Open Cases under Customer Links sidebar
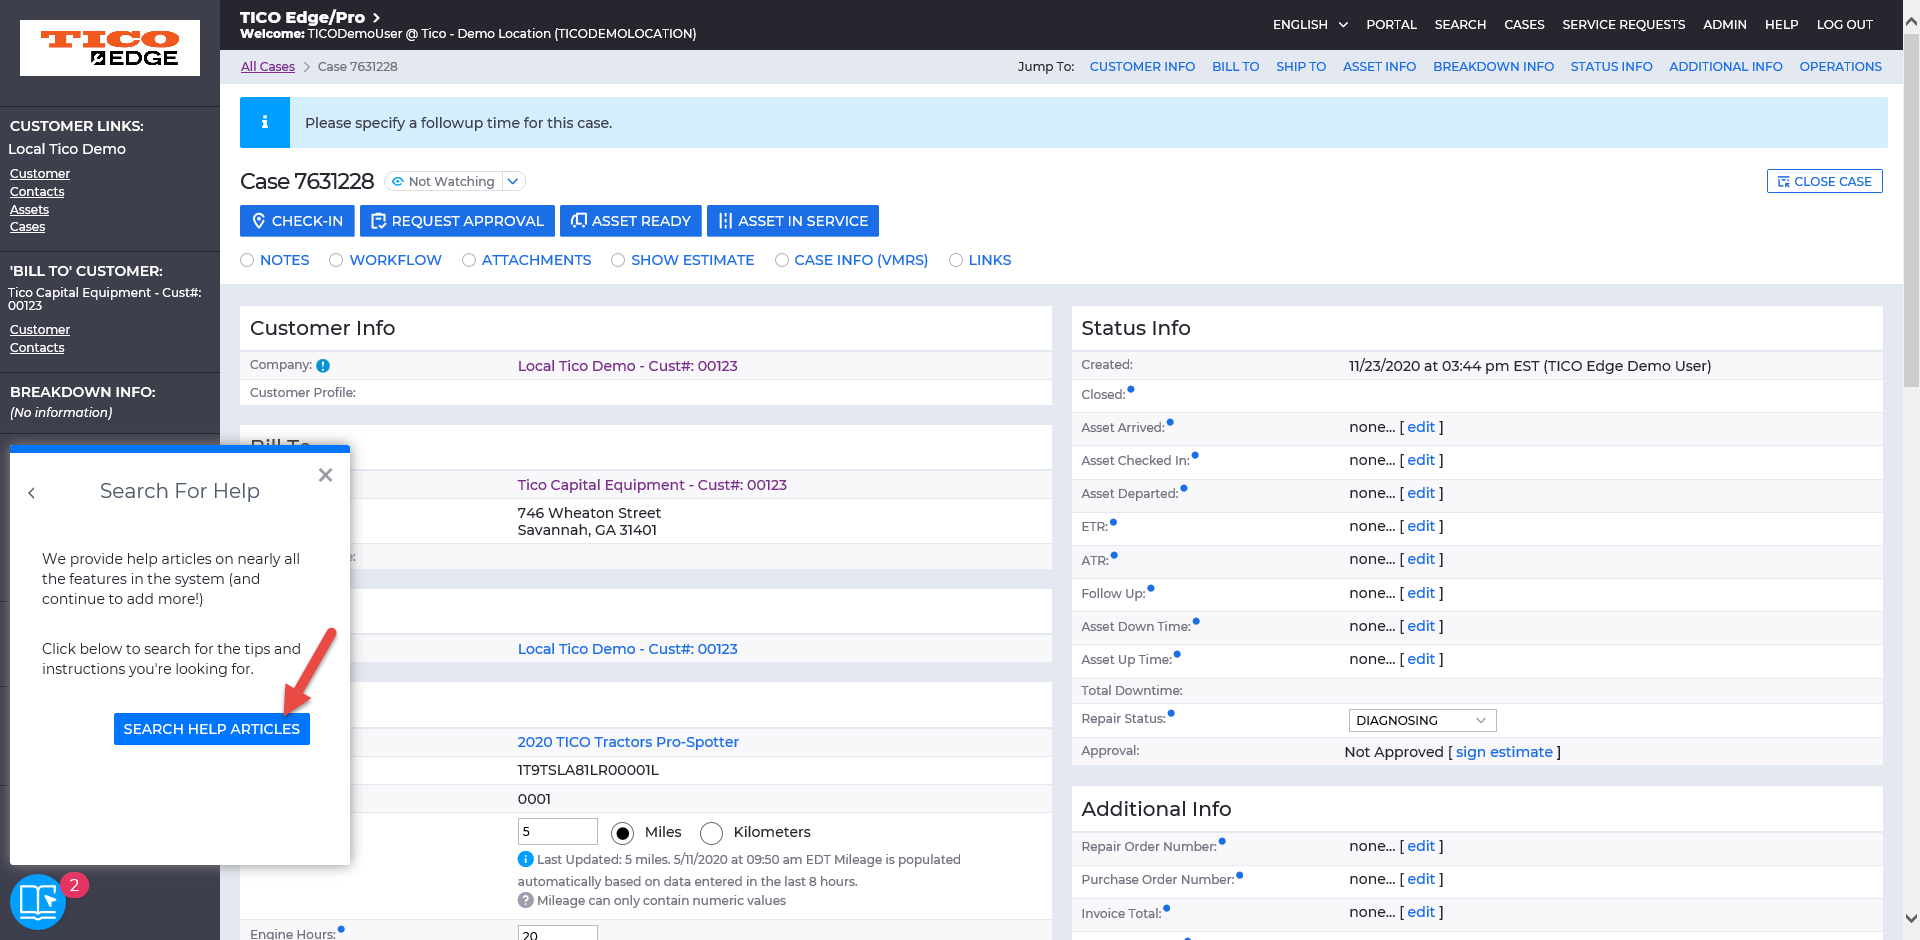Image resolution: width=1920 pixels, height=940 pixels. (27, 227)
